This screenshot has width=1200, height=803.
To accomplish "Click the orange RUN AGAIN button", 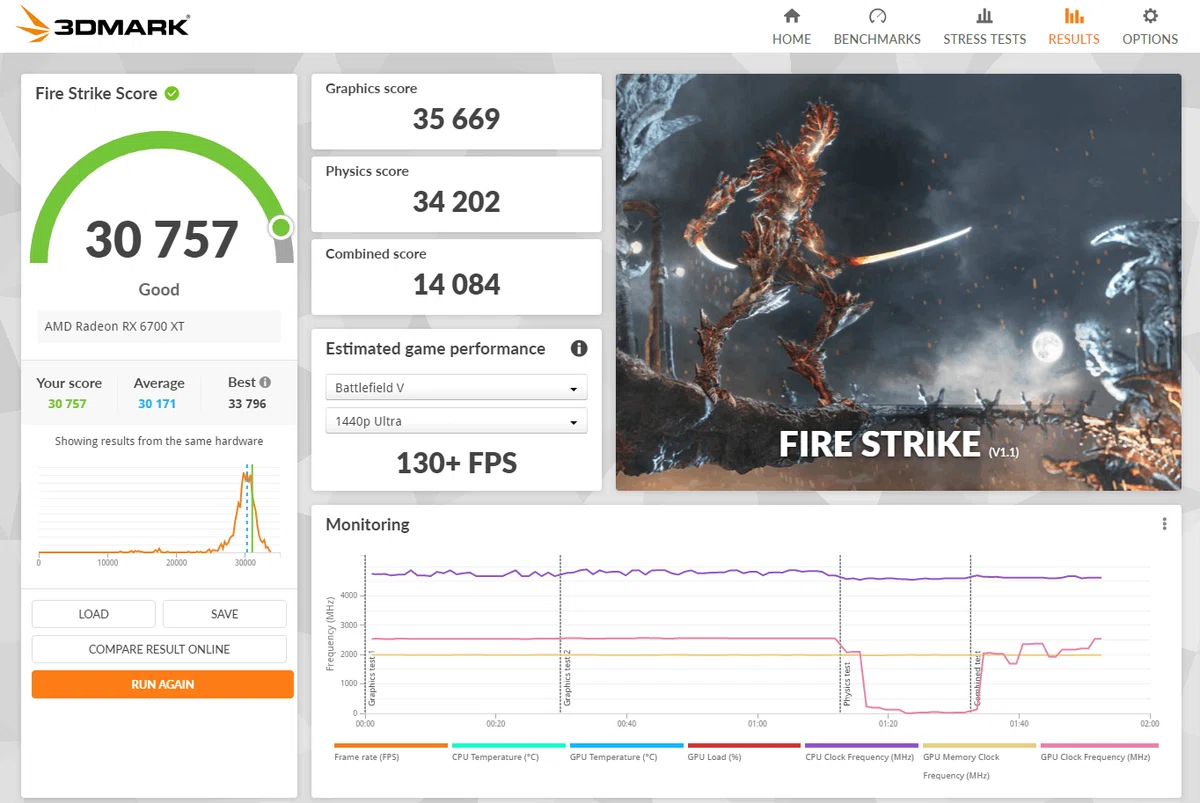I will point(163,684).
